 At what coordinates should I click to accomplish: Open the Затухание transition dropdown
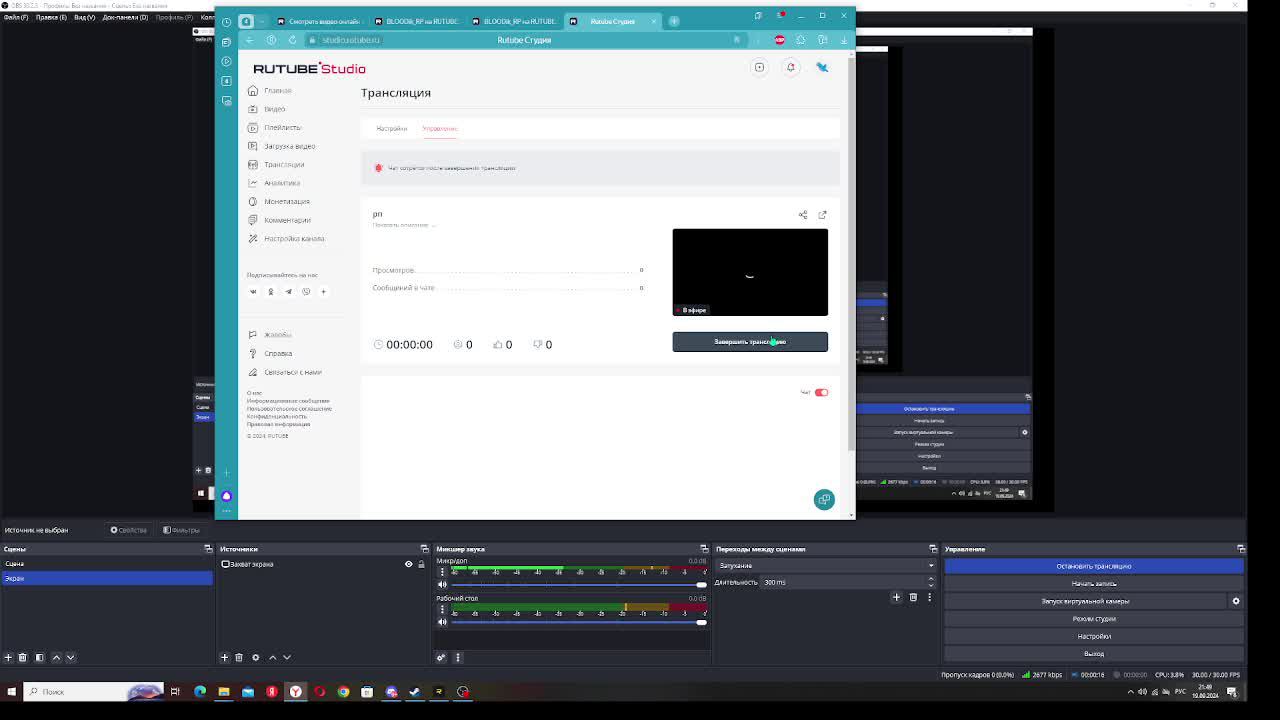(x=826, y=566)
